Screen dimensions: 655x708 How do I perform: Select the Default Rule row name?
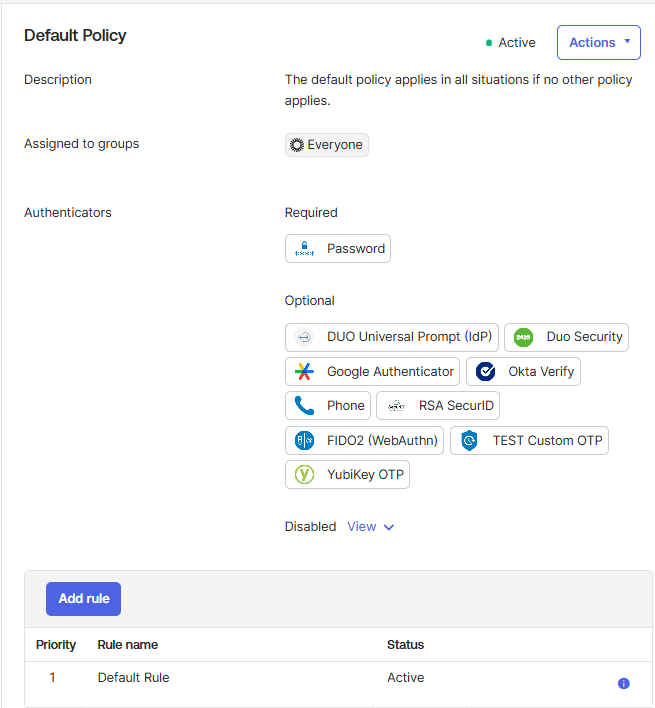[x=133, y=678]
